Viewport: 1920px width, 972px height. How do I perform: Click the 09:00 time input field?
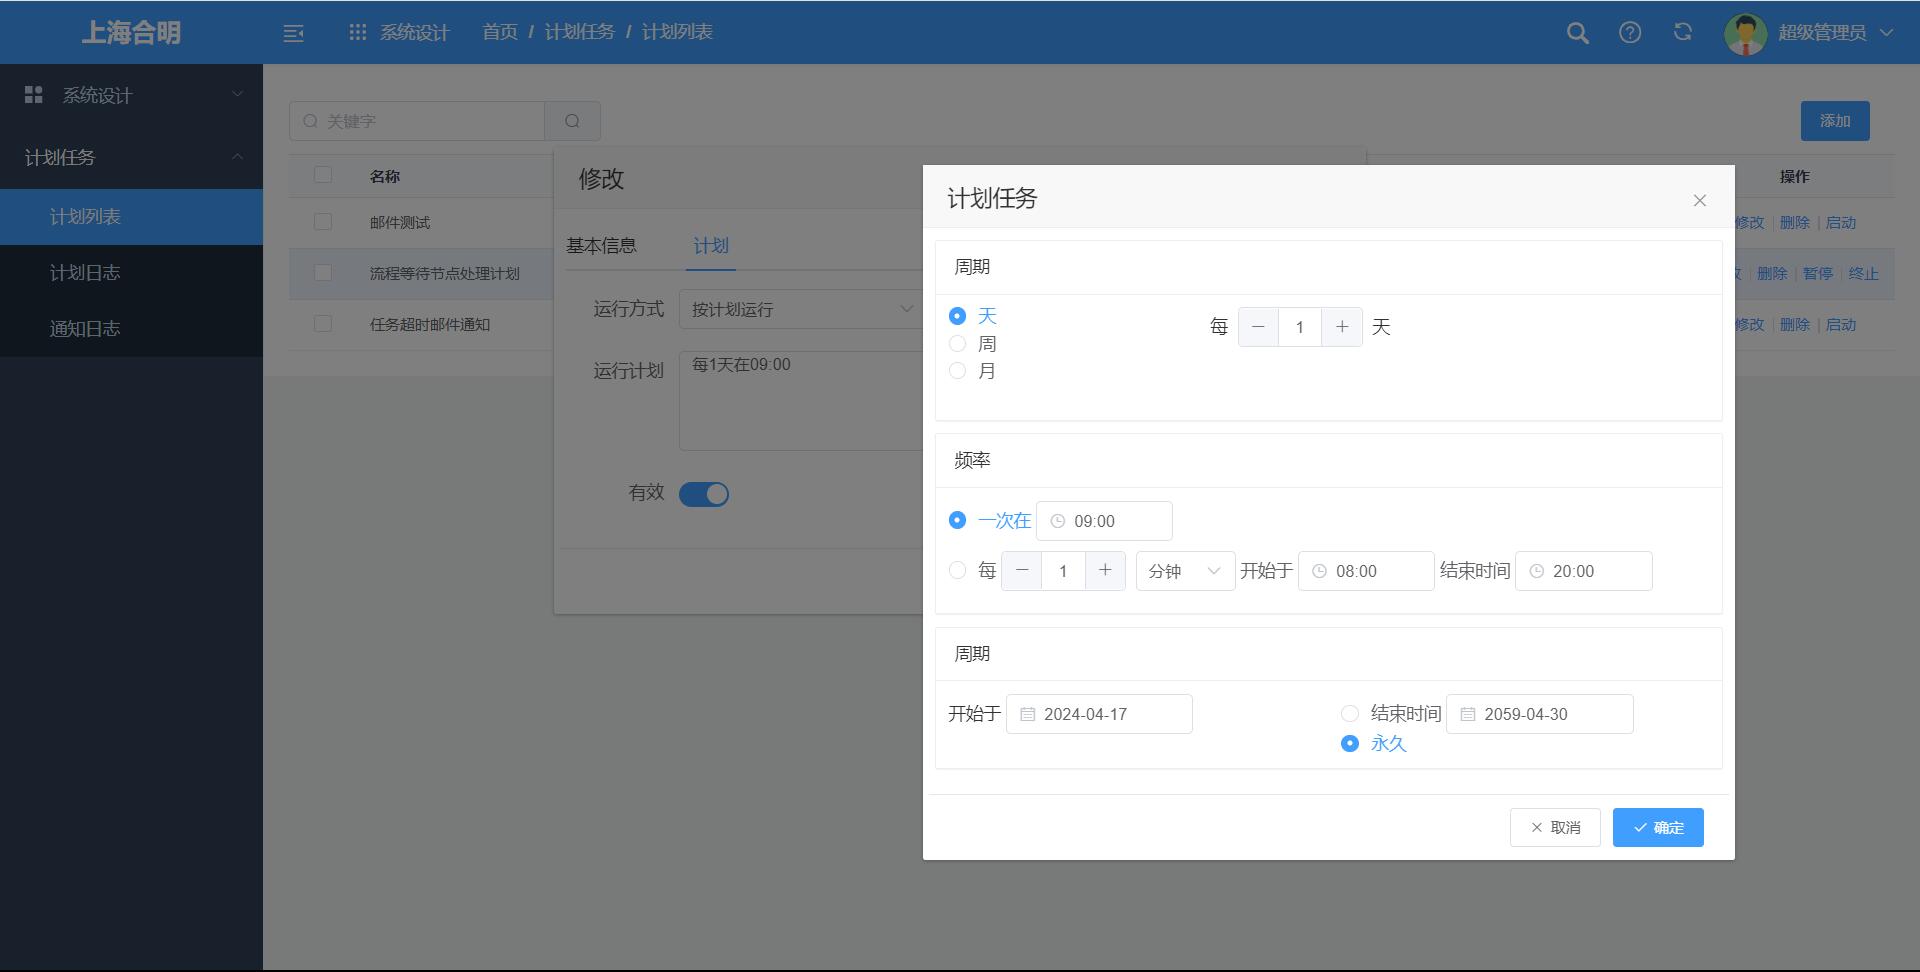(1104, 521)
